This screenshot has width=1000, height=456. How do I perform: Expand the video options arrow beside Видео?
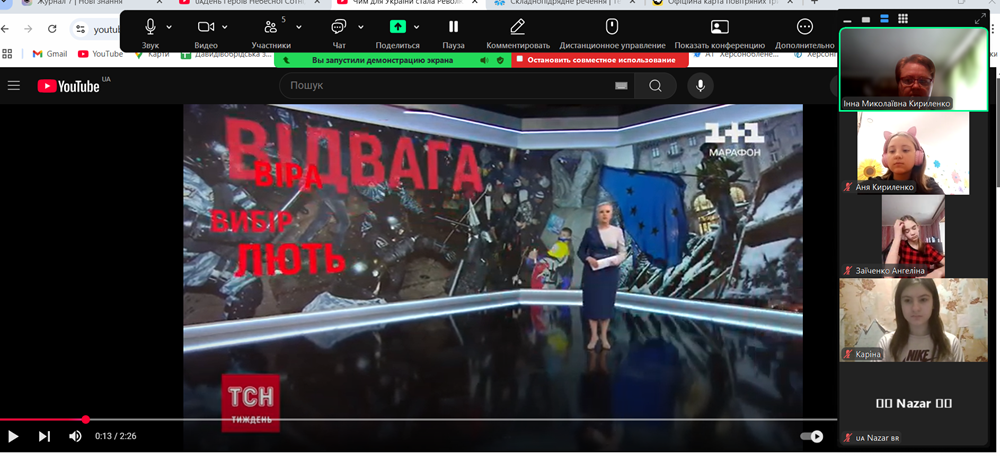(x=224, y=27)
